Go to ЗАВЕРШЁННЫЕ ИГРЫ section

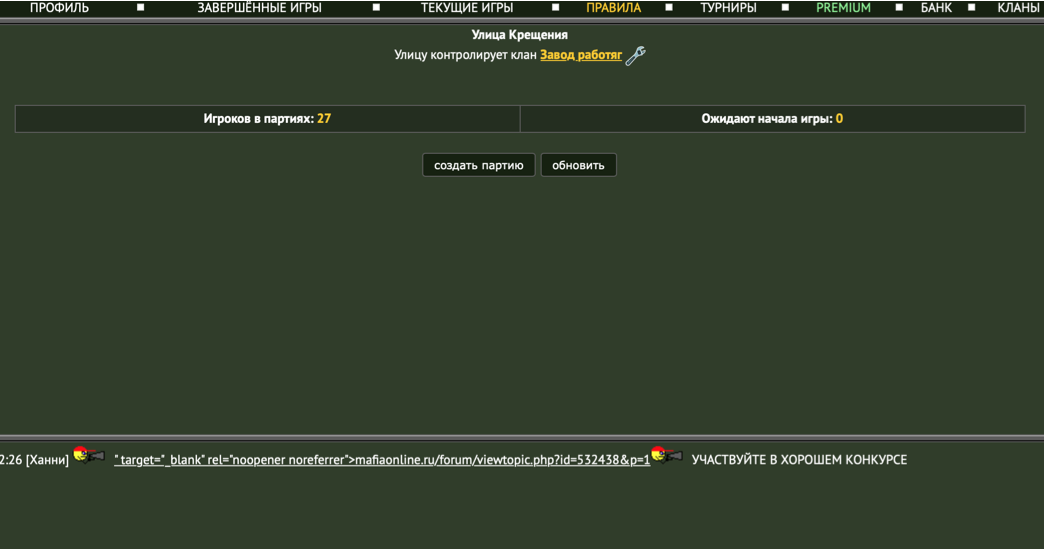pyautogui.click(x=259, y=8)
